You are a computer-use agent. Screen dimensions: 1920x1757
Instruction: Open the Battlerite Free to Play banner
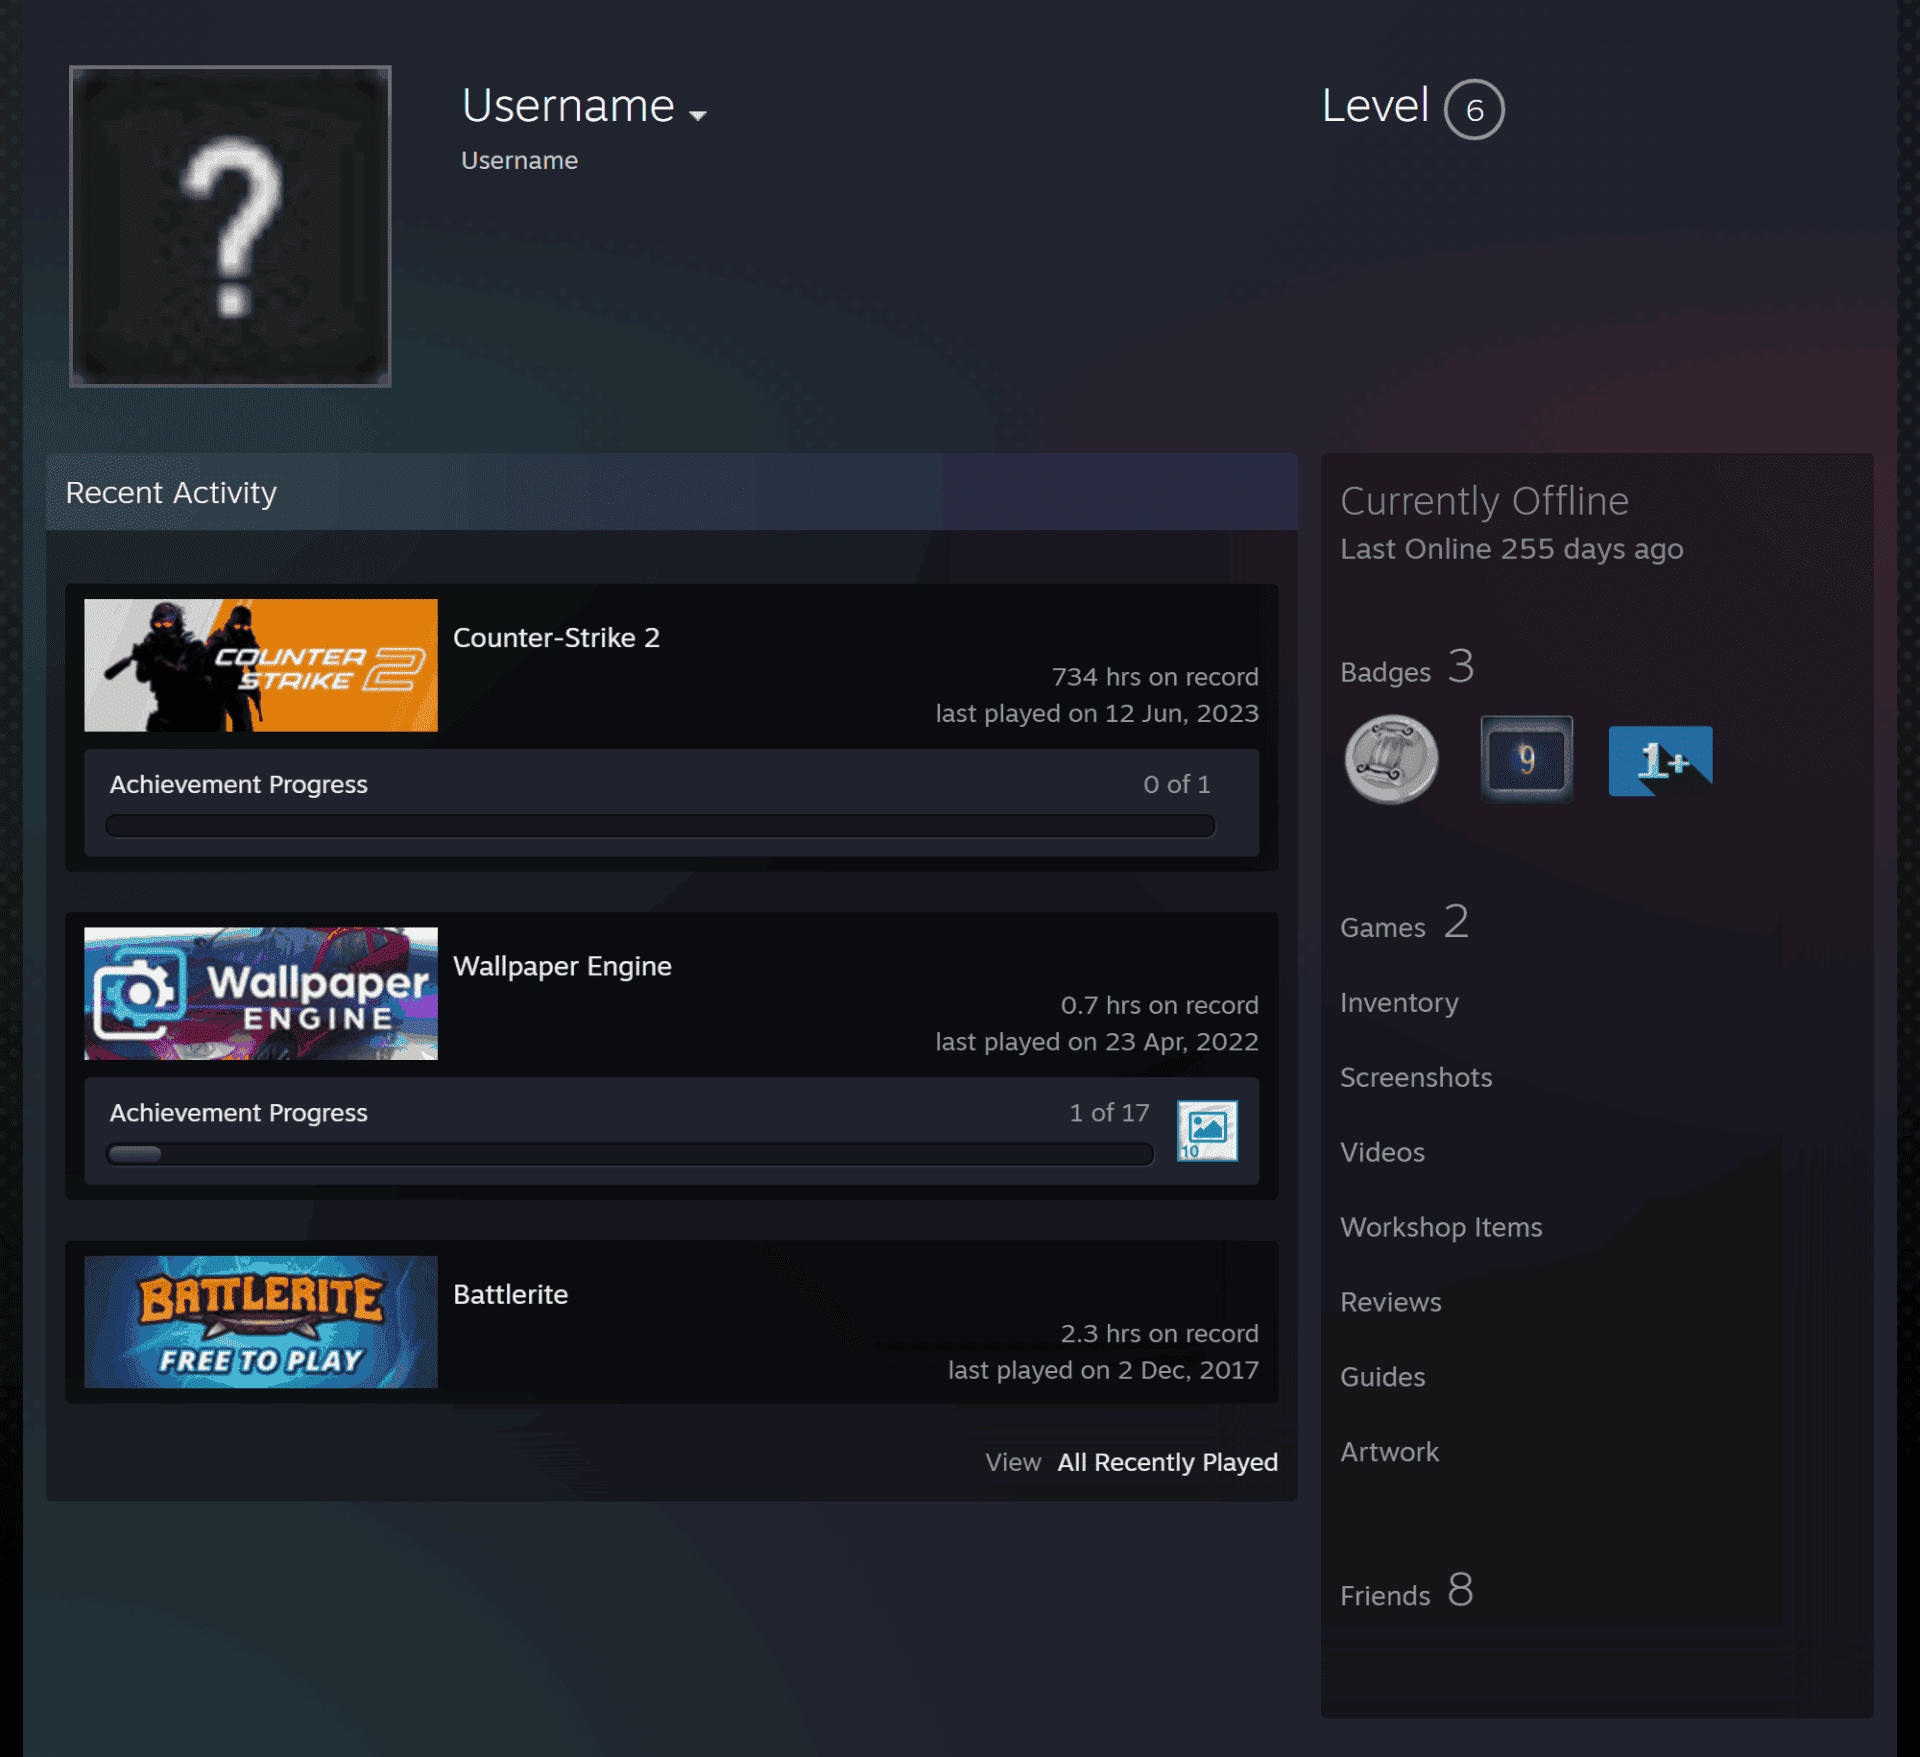click(261, 1321)
